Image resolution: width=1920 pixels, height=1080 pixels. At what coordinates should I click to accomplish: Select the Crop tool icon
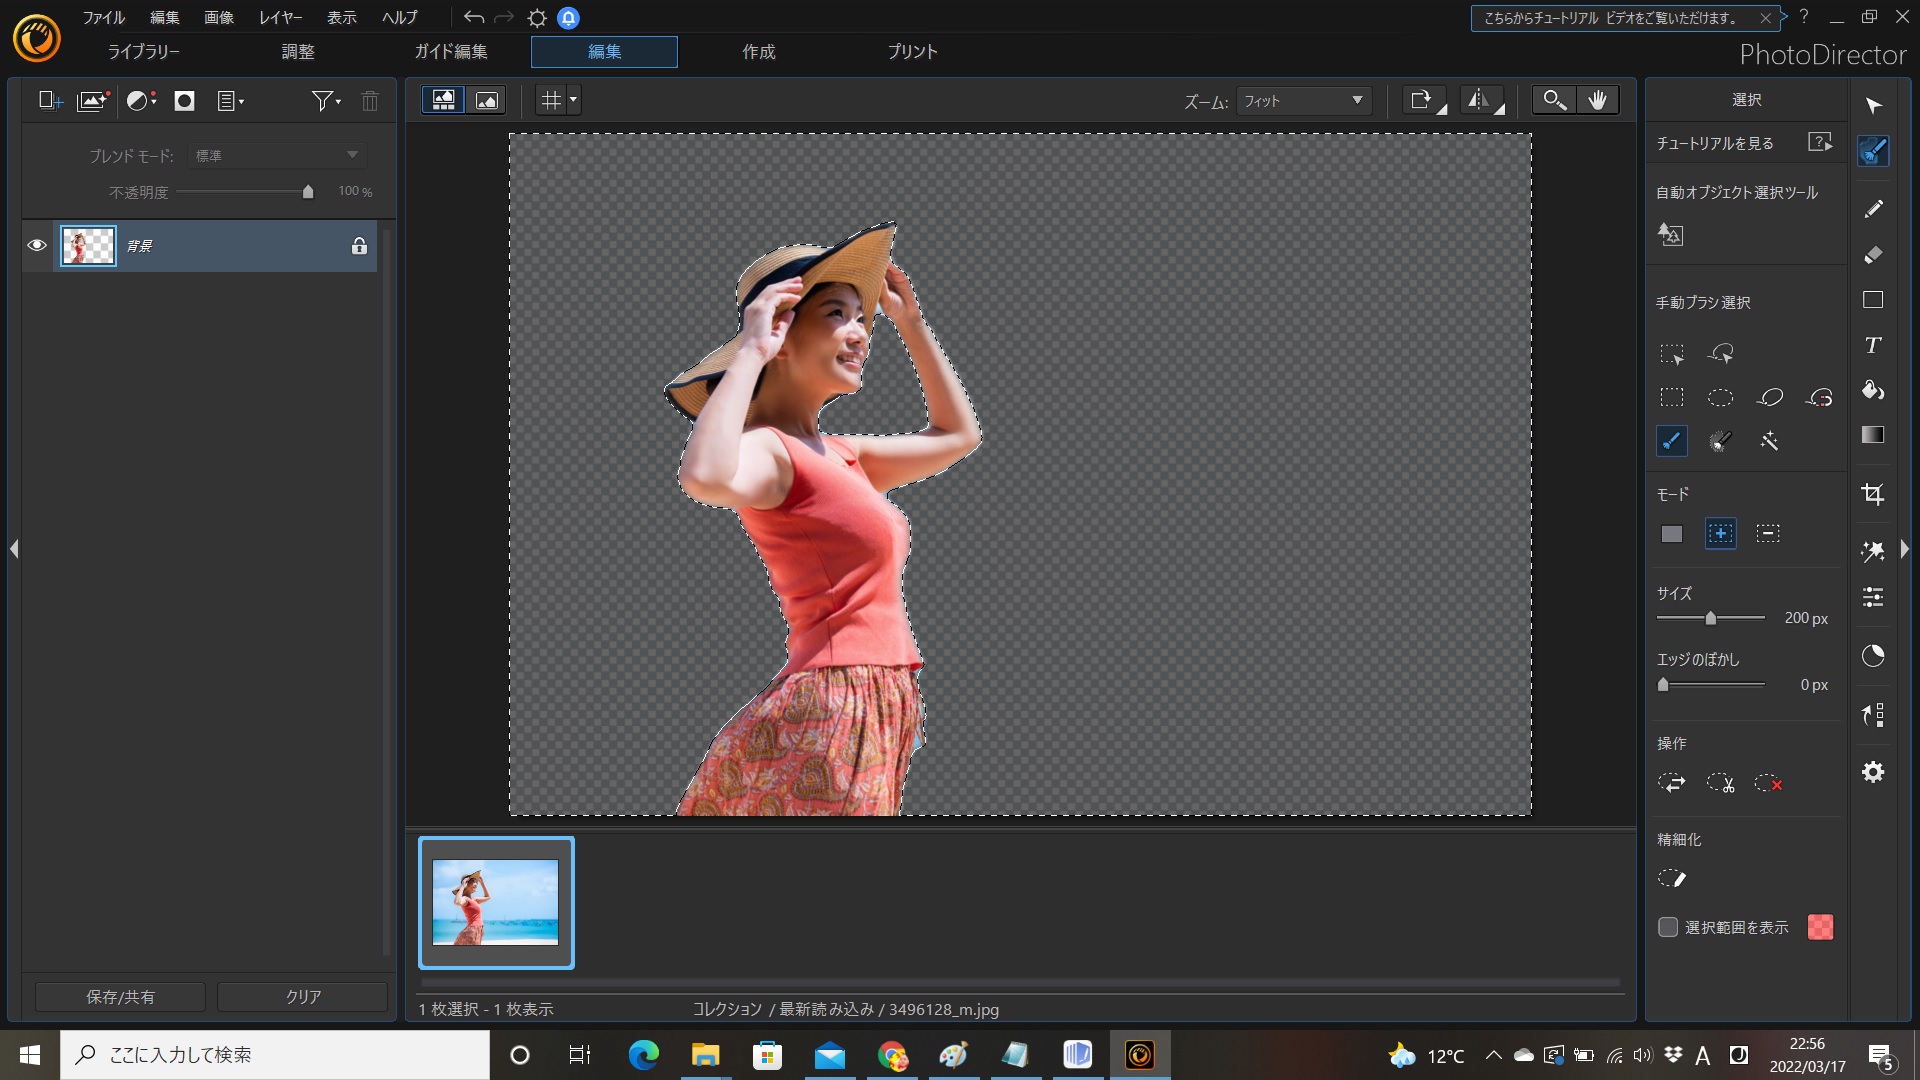pos(1873,494)
